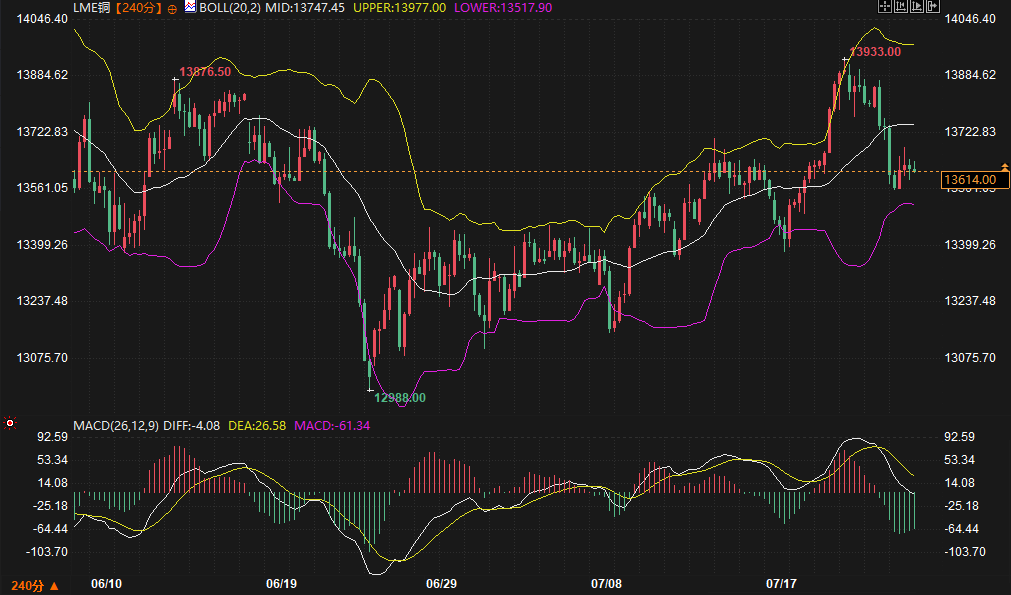Click the orange circled-plus icon beside 240分
Viewport: 1011px width, 595px height.
(172, 9)
